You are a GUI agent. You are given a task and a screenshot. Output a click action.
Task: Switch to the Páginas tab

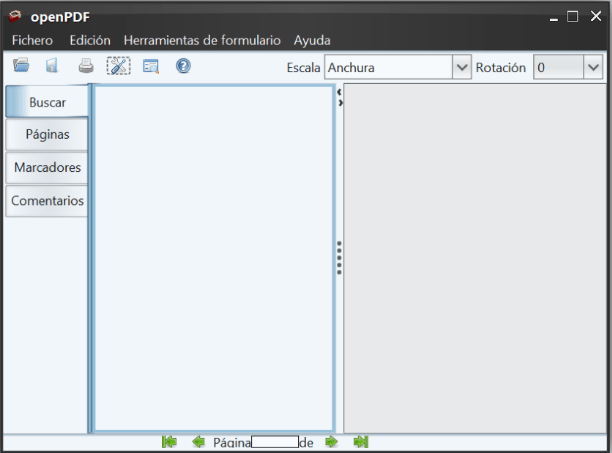[47, 135]
